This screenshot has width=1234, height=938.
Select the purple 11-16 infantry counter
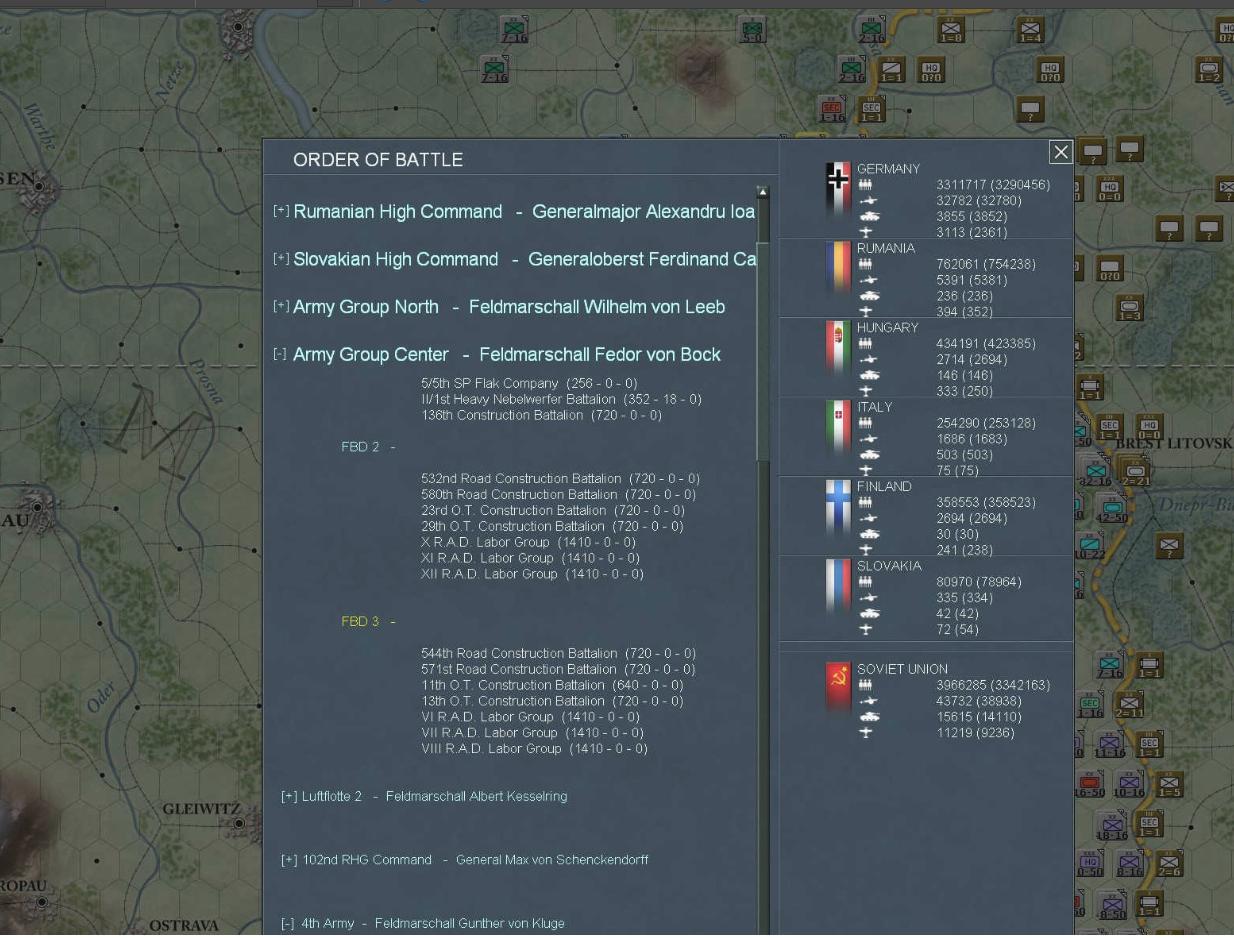pos(1110,745)
